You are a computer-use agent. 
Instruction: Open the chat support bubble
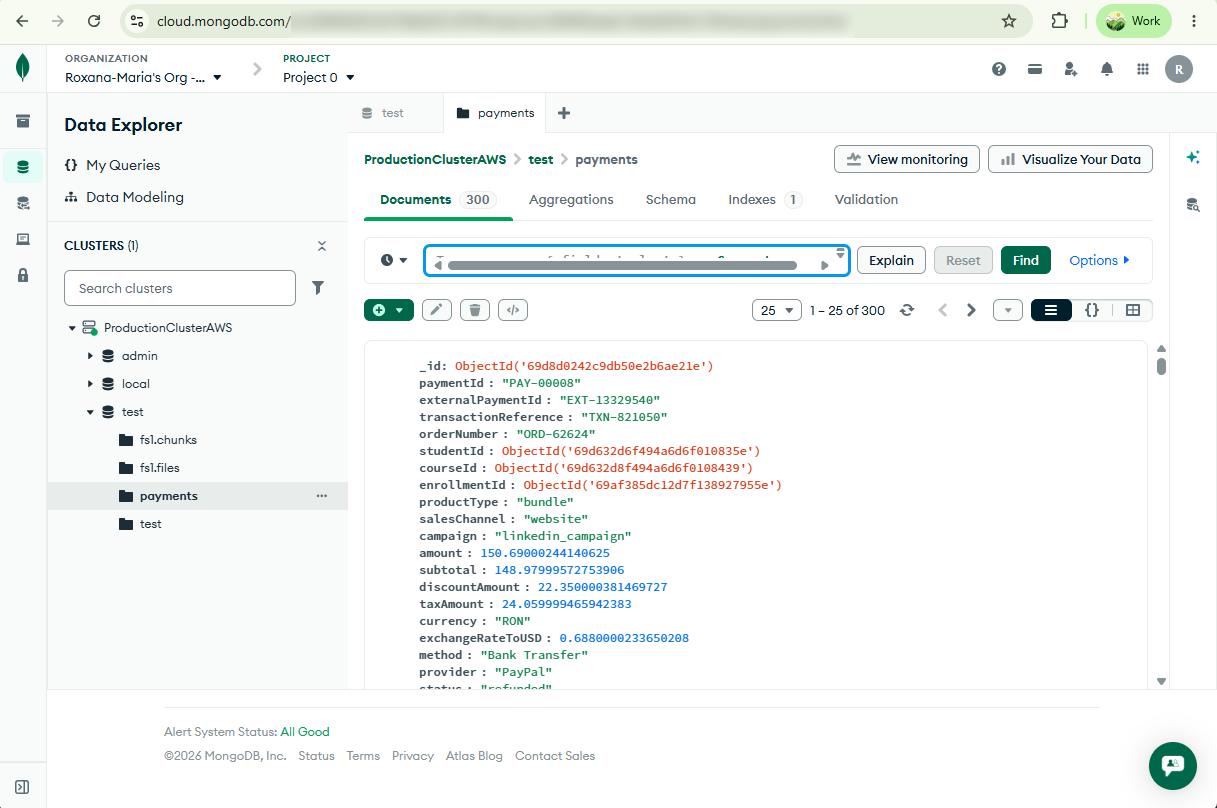[x=1173, y=765]
